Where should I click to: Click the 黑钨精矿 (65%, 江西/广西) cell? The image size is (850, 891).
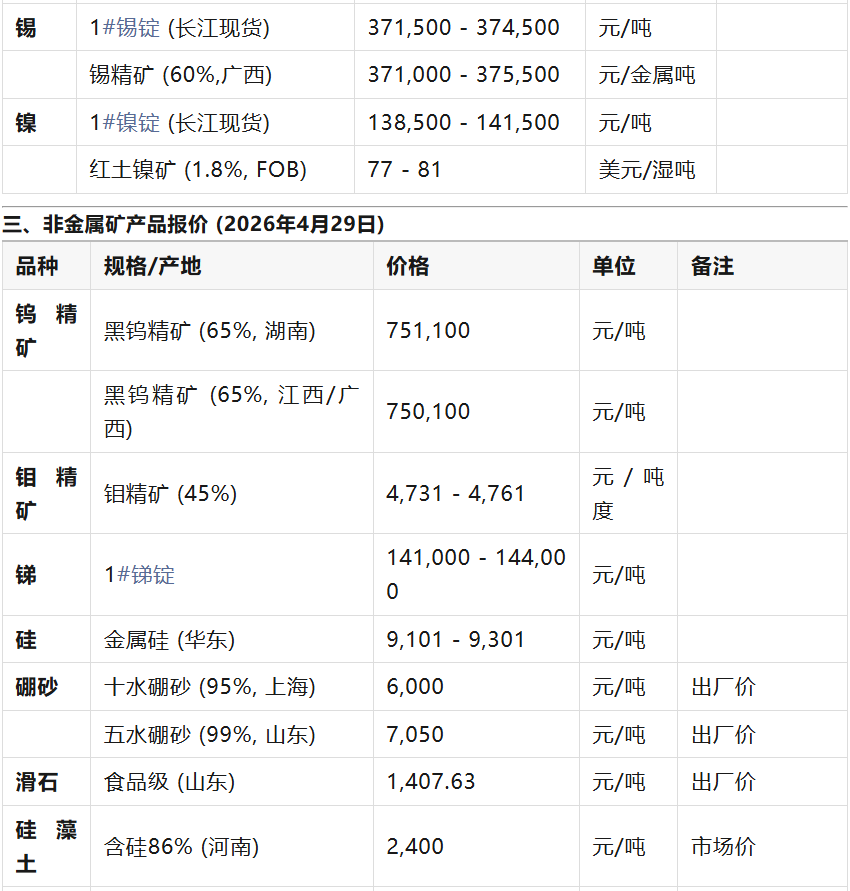[x=231, y=412]
